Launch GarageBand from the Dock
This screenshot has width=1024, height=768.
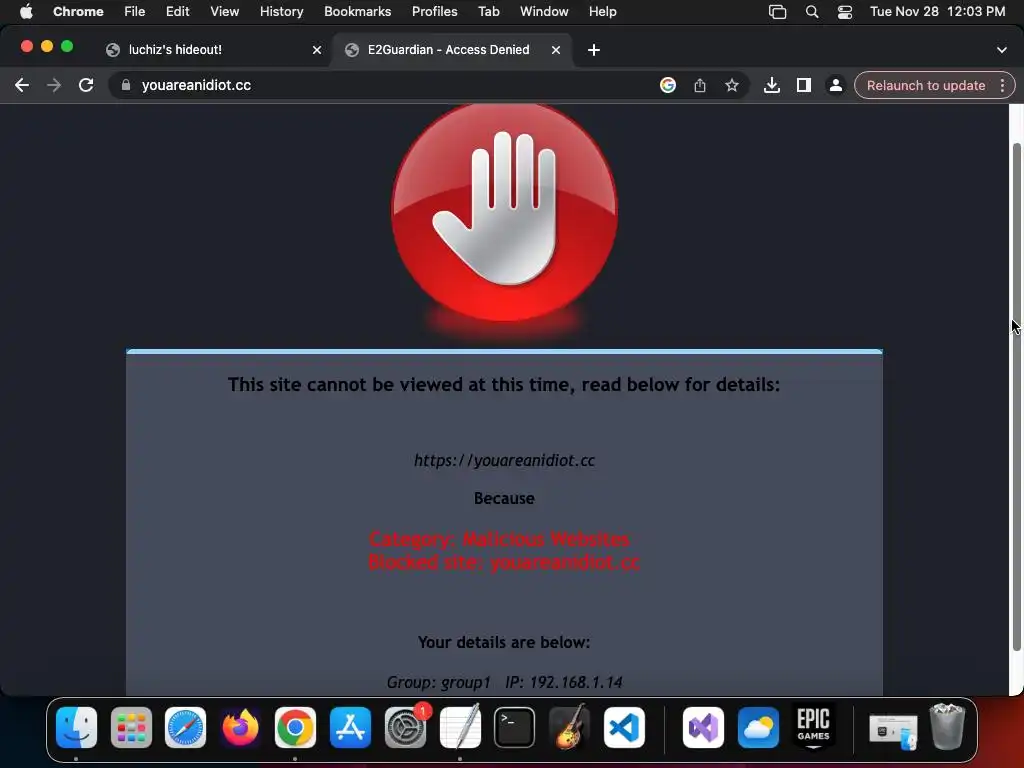point(569,726)
